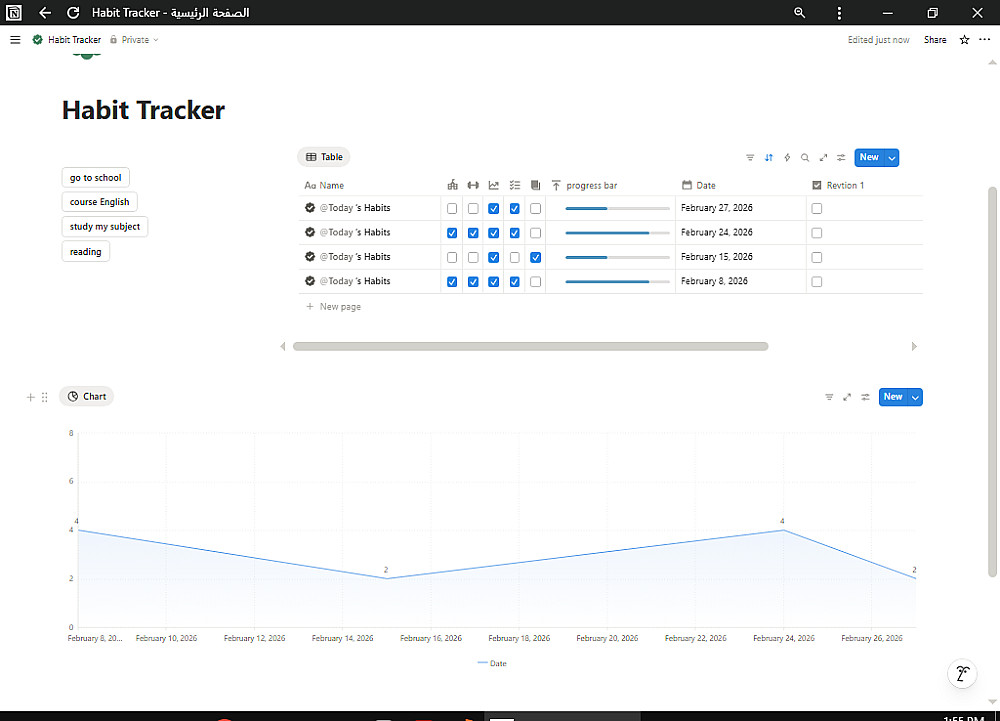Viewport: 1000px width, 721px height.
Task: Select the Table view tab
Action: coord(324,157)
